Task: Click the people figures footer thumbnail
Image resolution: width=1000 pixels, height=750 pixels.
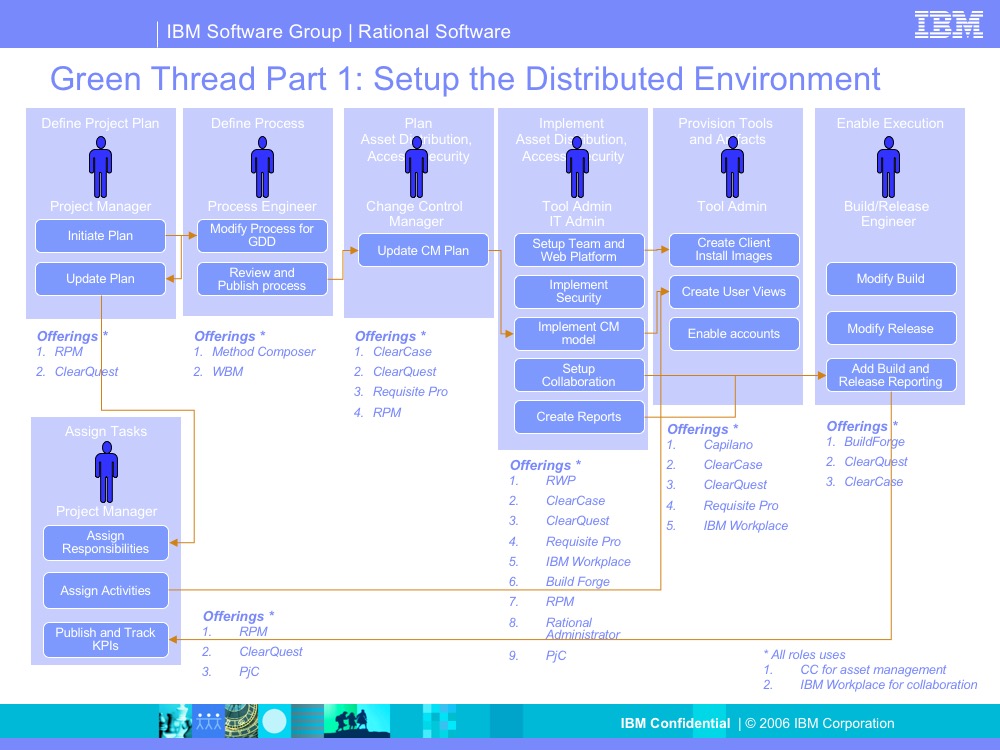Action: point(208,721)
